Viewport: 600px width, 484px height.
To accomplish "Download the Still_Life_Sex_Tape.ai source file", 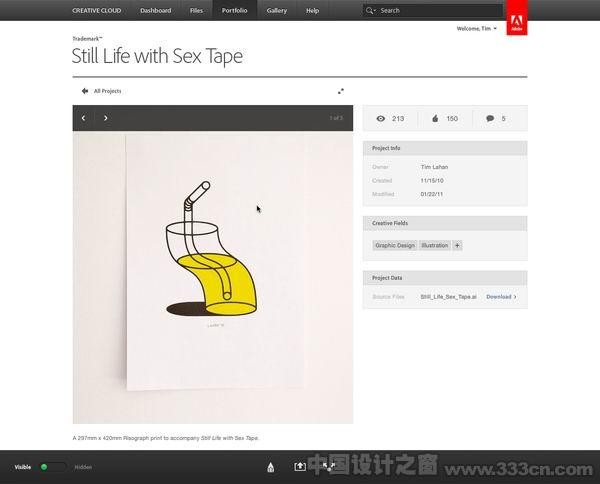I will pos(501,297).
